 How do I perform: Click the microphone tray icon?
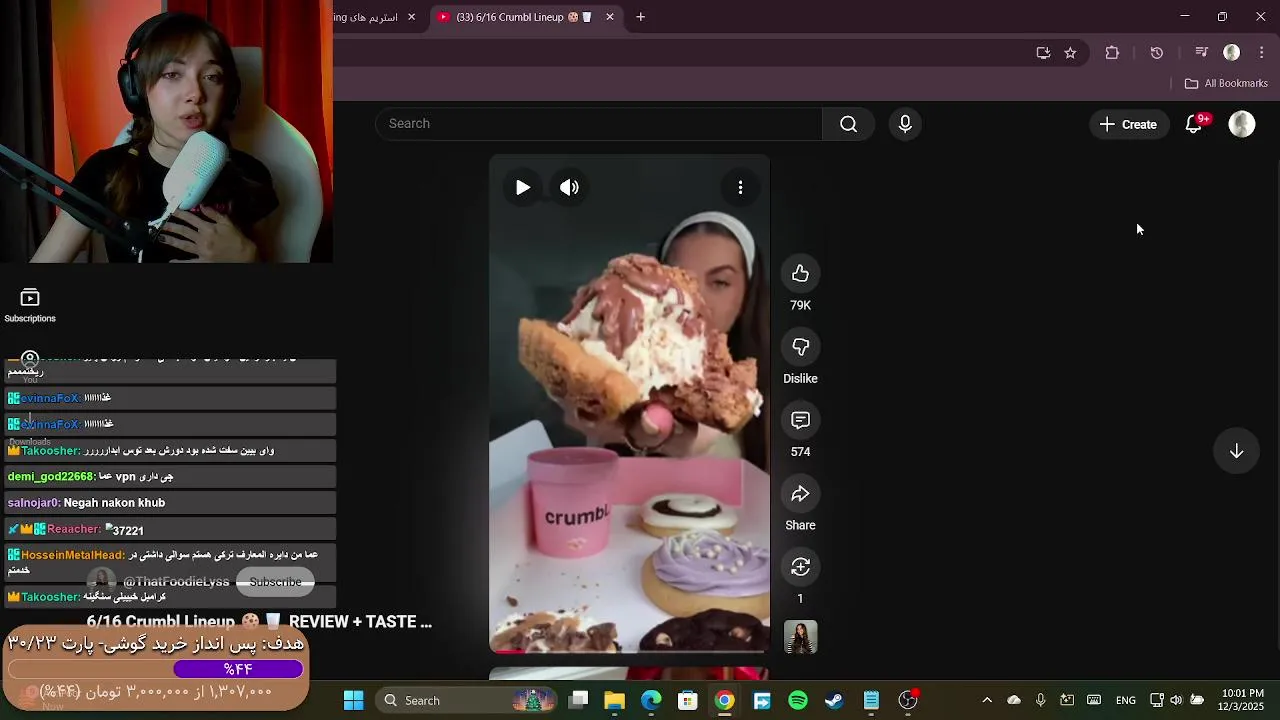pyautogui.click(x=1040, y=700)
